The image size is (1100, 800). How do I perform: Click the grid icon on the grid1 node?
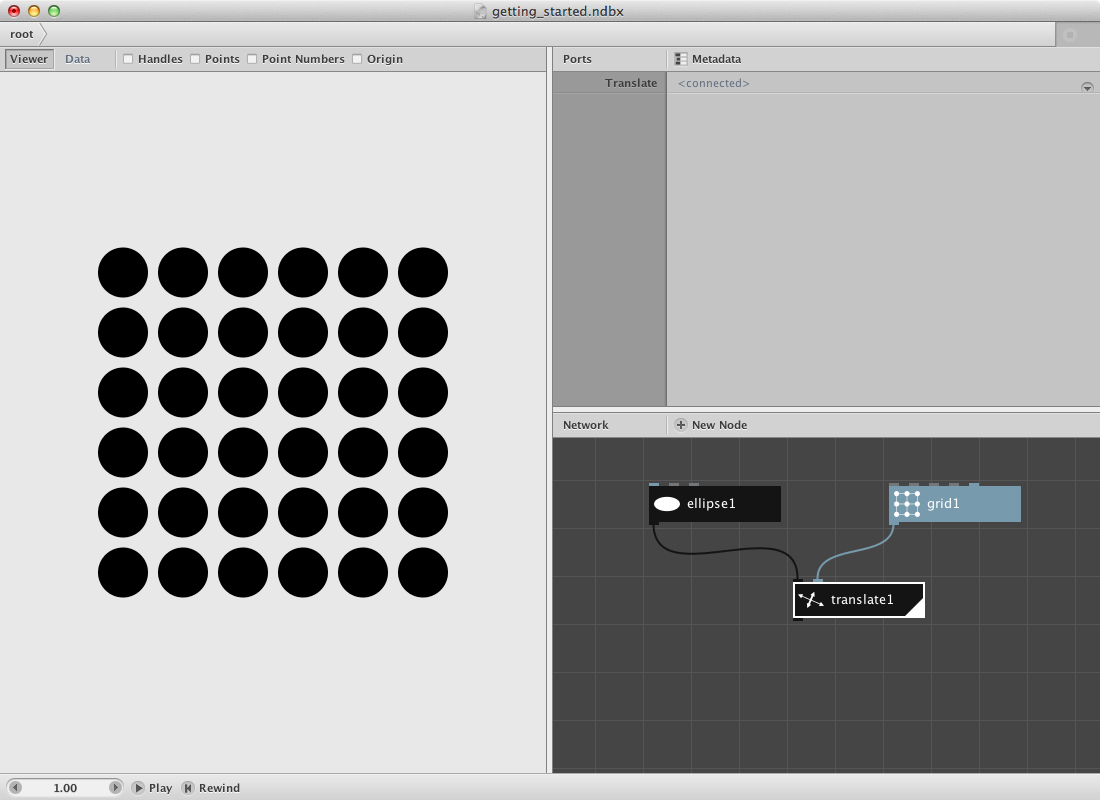pos(907,503)
